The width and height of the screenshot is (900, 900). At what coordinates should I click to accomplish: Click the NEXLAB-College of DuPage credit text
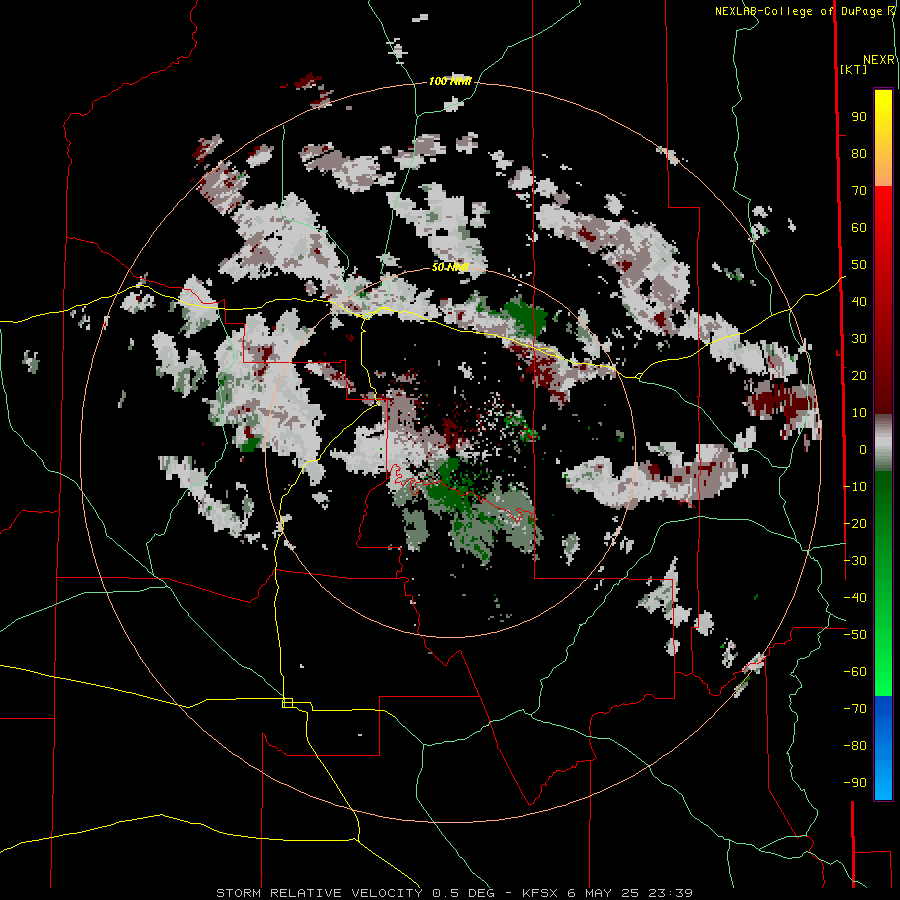(x=804, y=11)
